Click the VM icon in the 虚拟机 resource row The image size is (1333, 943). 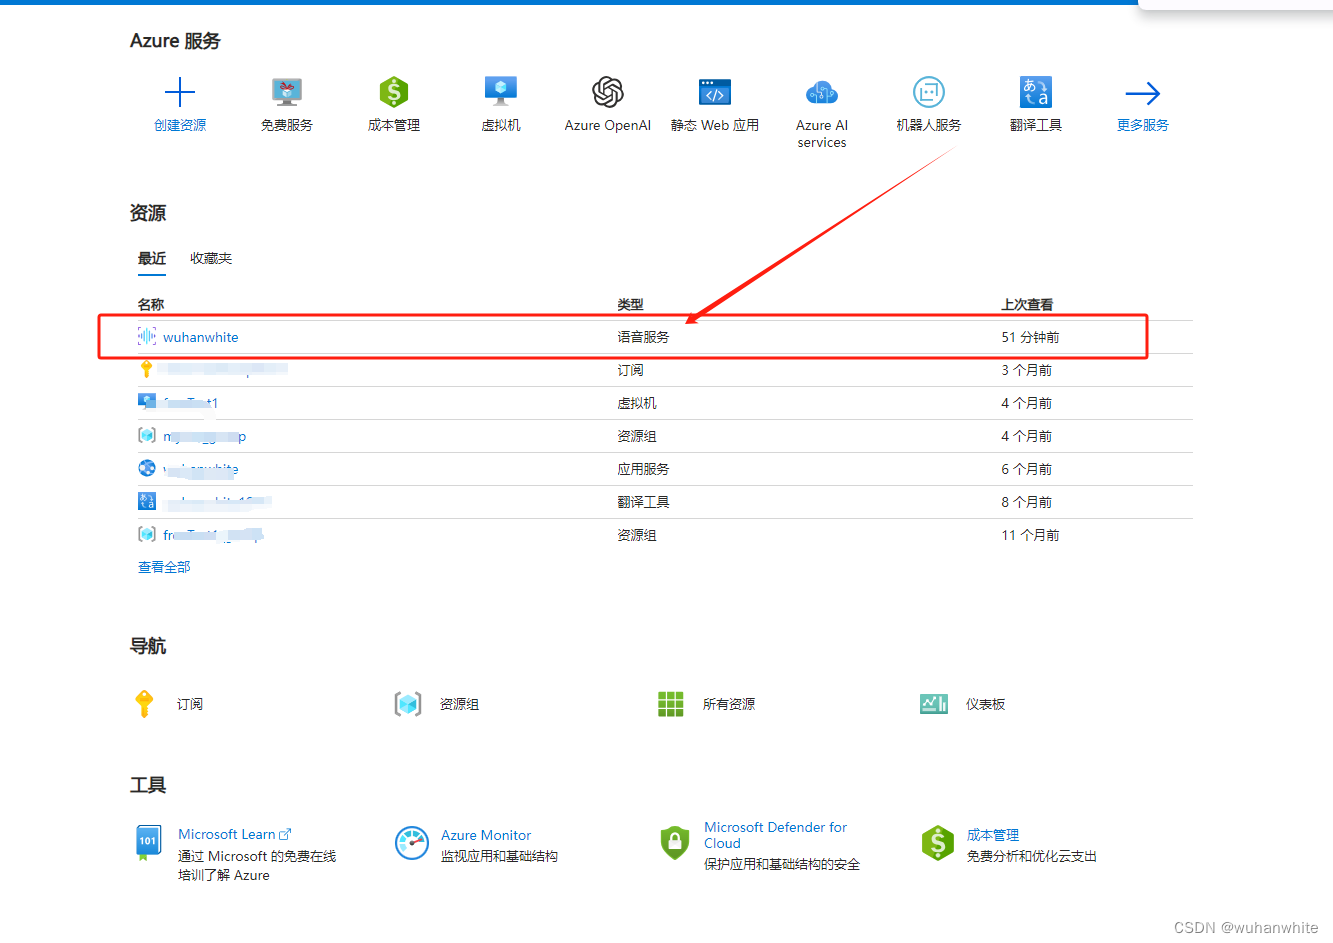click(x=147, y=402)
